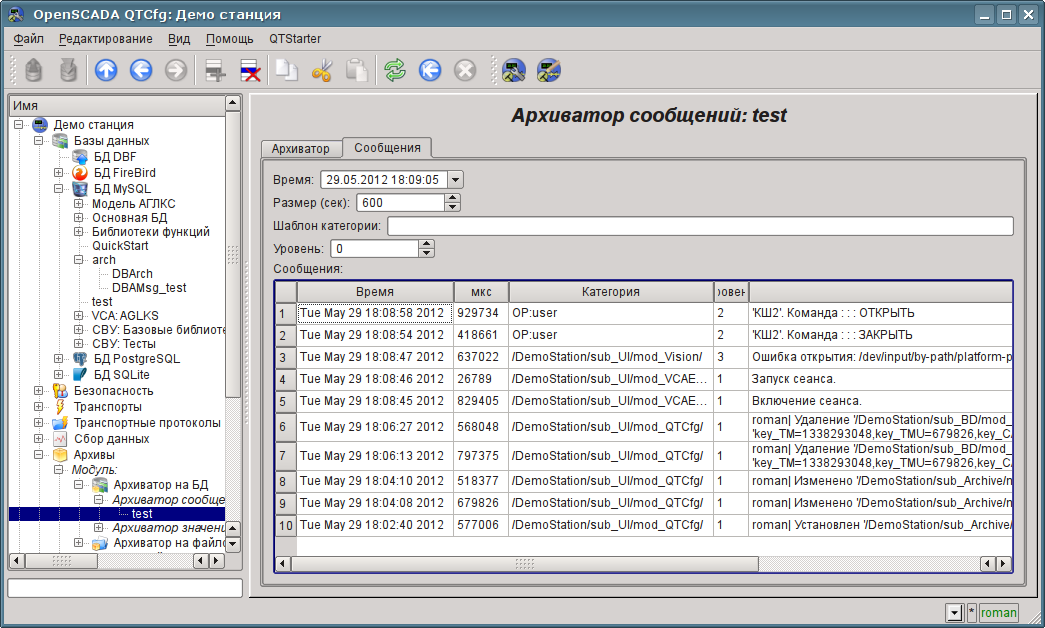The image size is (1045, 628).
Task: Open the Время date-time dropdown
Action: (x=456, y=180)
